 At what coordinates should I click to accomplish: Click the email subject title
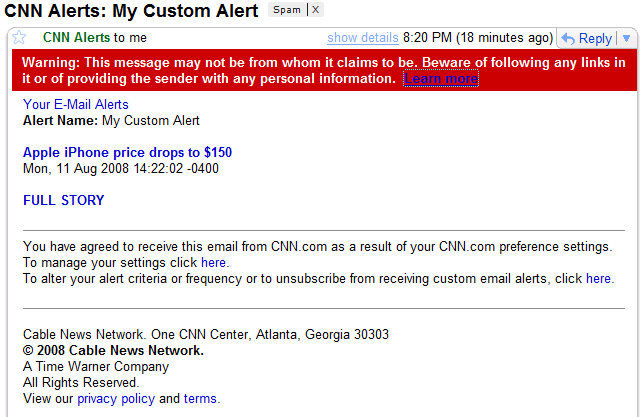coord(131,11)
